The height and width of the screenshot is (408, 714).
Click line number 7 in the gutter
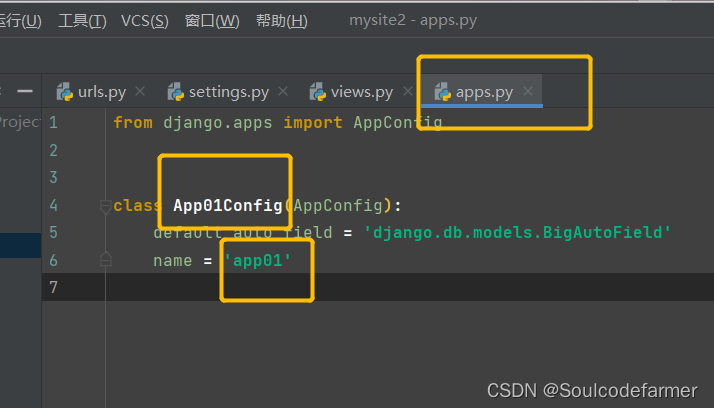(x=53, y=287)
